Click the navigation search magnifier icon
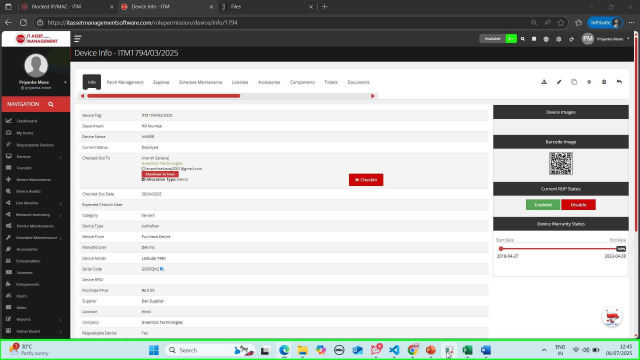Viewport: 640px width, 360px height. tap(51, 104)
